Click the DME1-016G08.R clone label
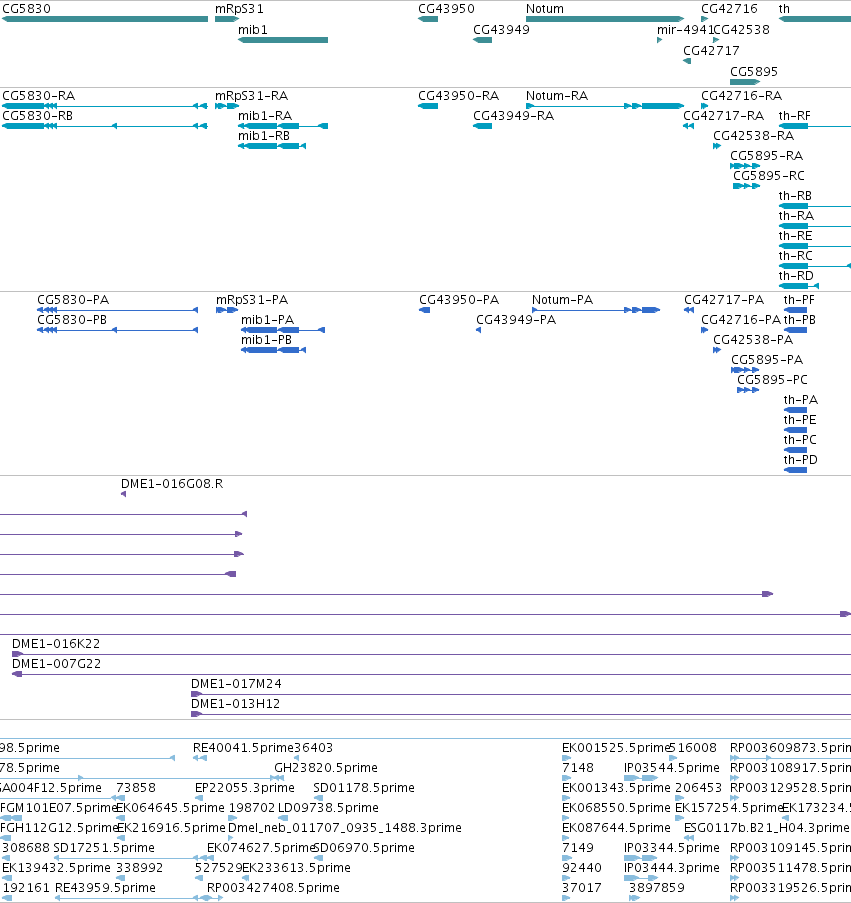This screenshot has height=903, width=851. [x=172, y=484]
